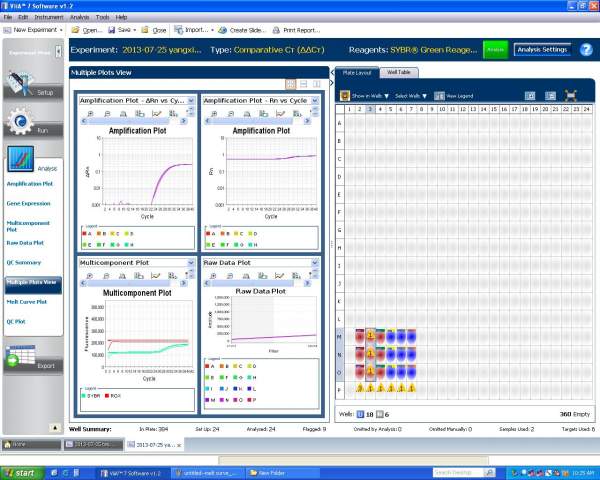600x480 pixels.
Task: Click the zoom-out wells icon on plate toolbar
Action: 550,96
